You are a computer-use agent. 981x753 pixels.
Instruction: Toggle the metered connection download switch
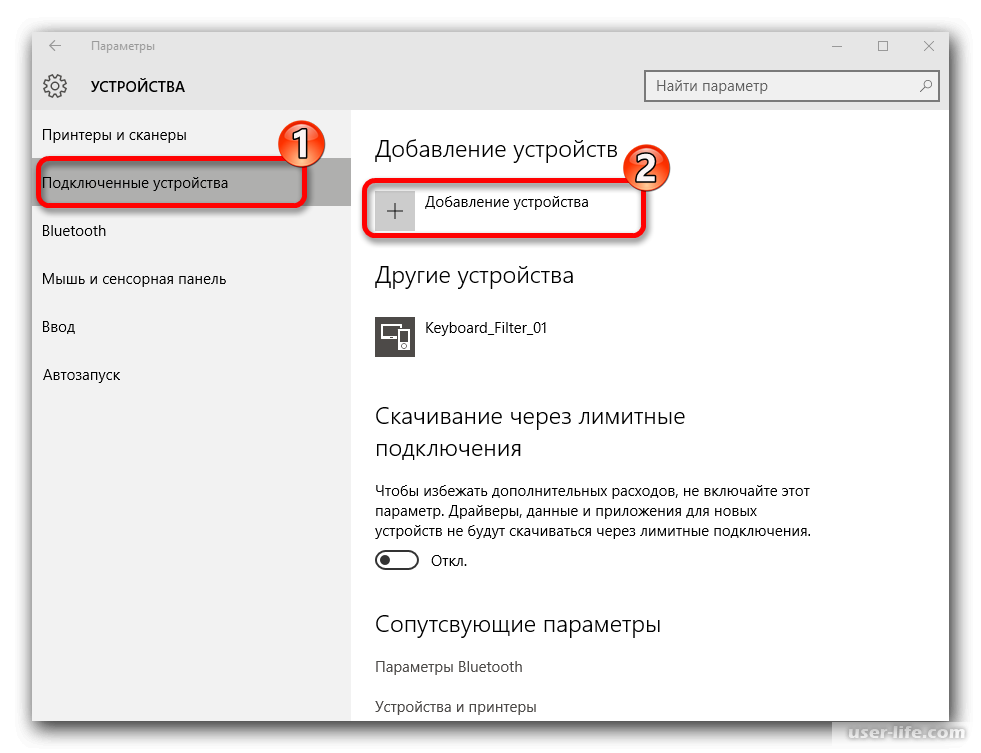click(397, 560)
